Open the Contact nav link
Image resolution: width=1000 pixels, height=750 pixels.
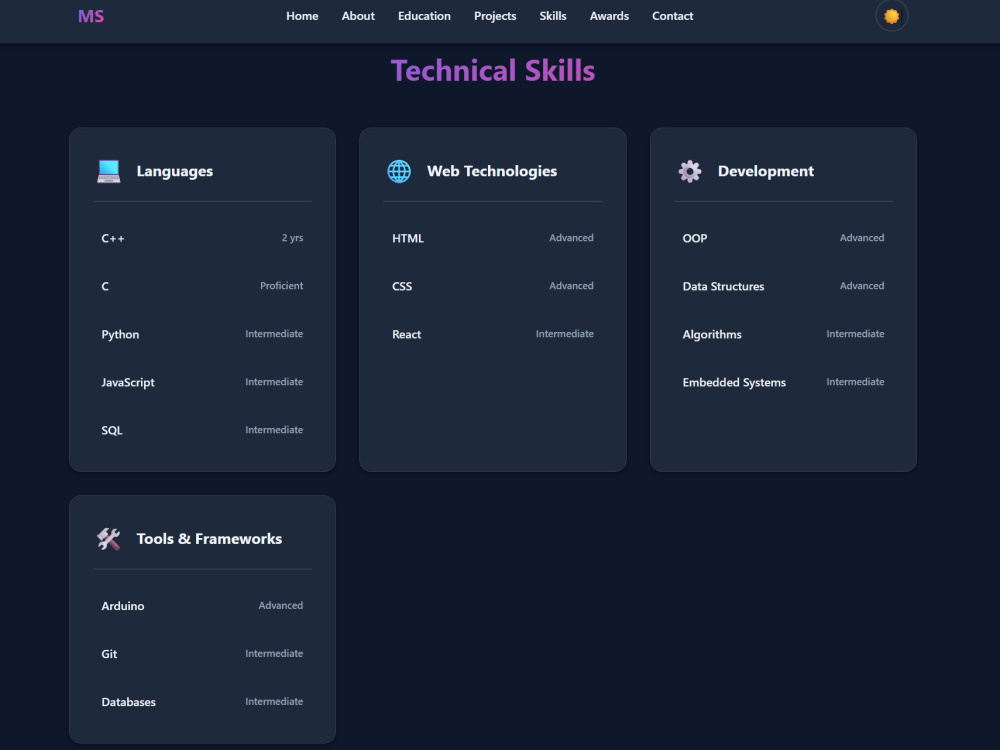click(672, 16)
